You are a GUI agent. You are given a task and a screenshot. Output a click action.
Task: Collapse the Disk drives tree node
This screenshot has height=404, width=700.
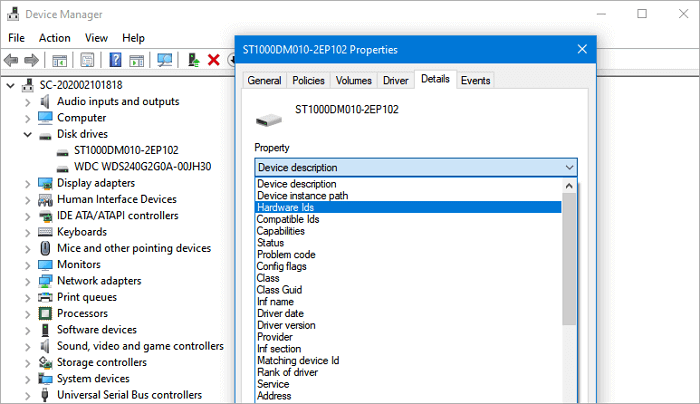(x=28, y=134)
